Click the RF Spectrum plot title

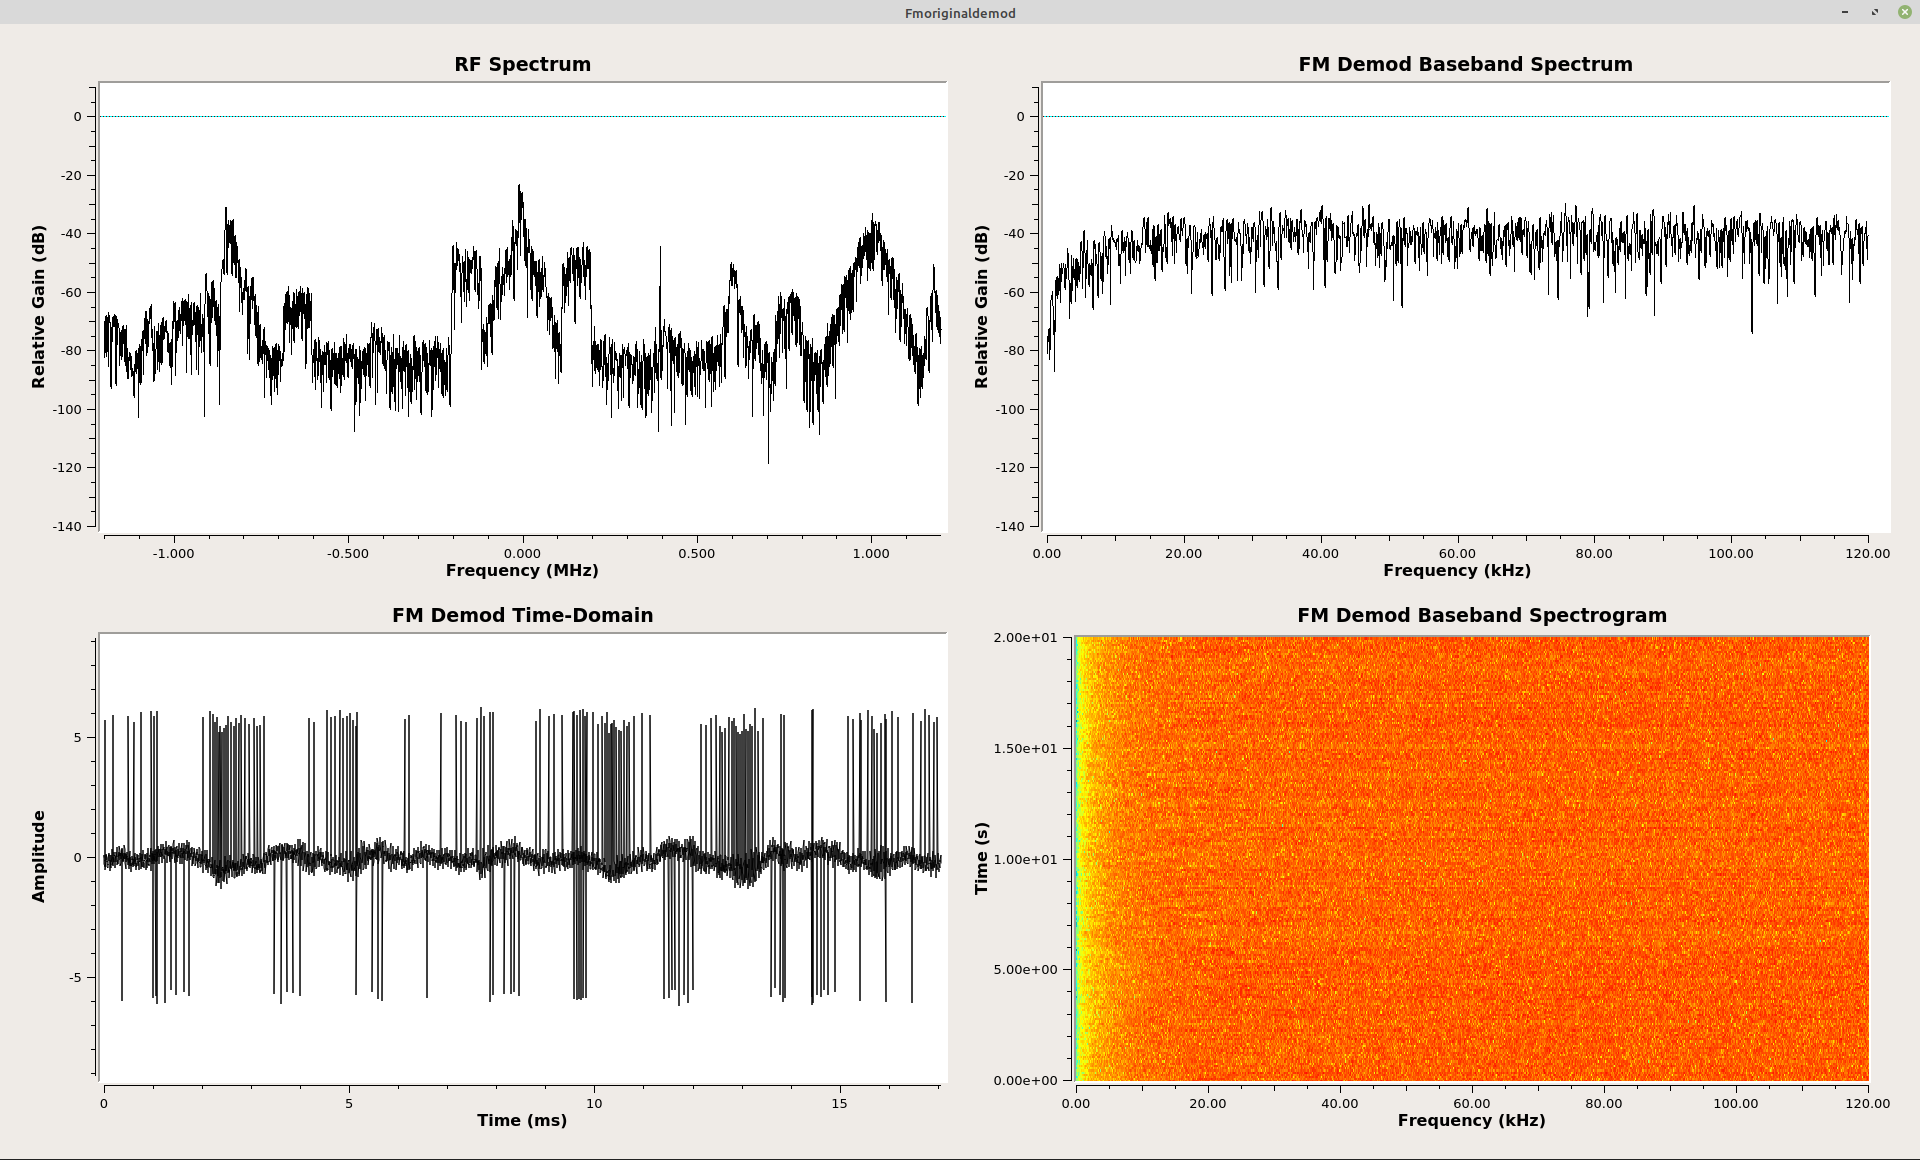click(522, 64)
